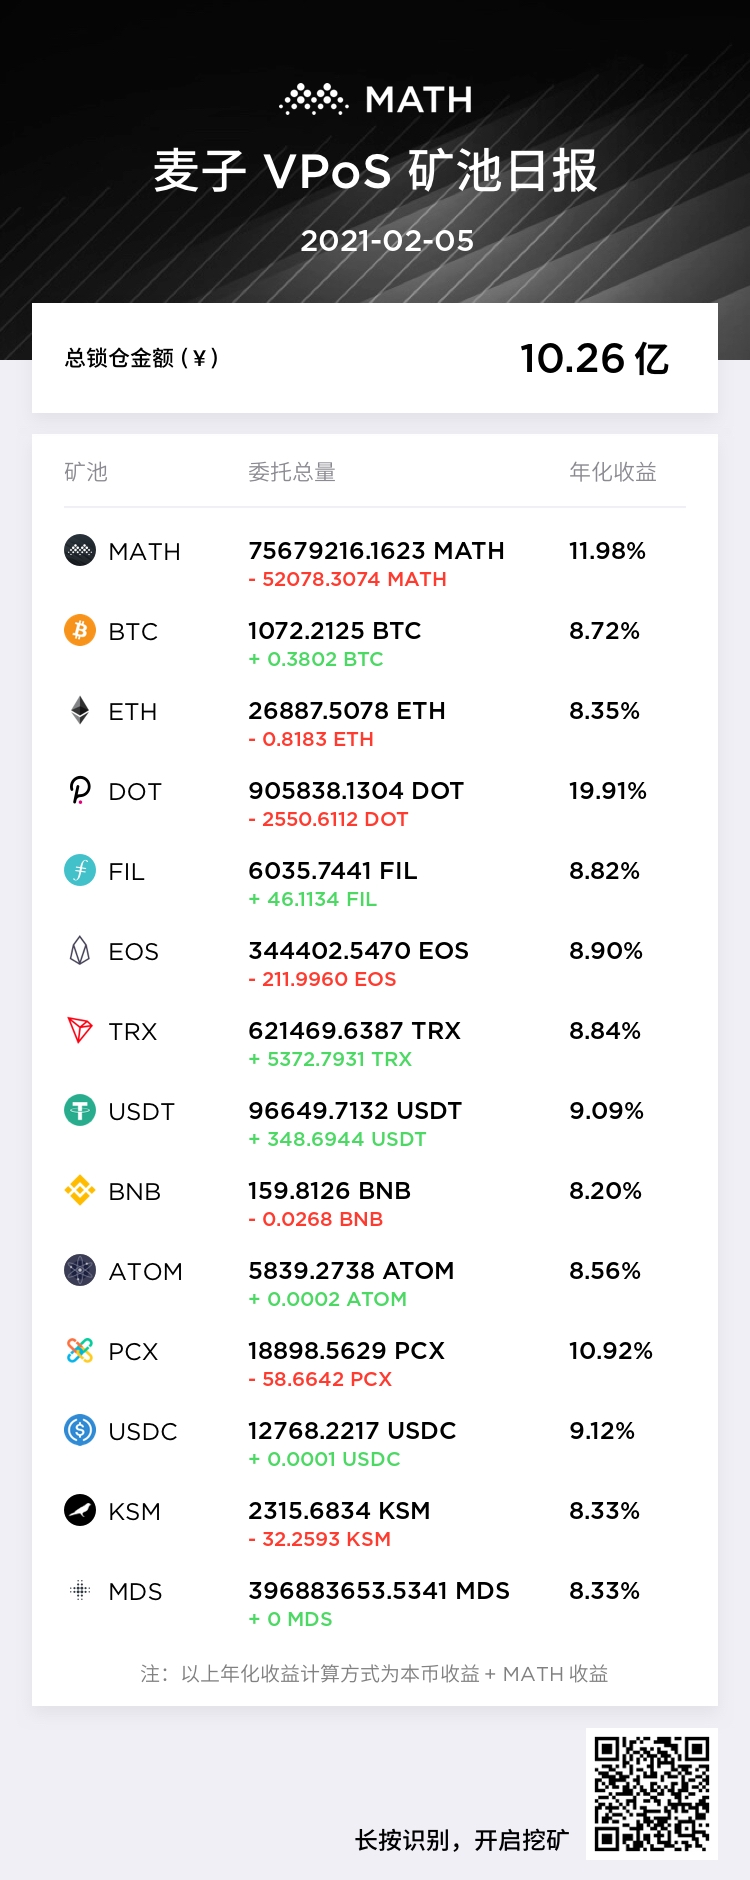750x1880 pixels.
Task: Select the colorful PCX icon
Action: [x=80, y=1350]
